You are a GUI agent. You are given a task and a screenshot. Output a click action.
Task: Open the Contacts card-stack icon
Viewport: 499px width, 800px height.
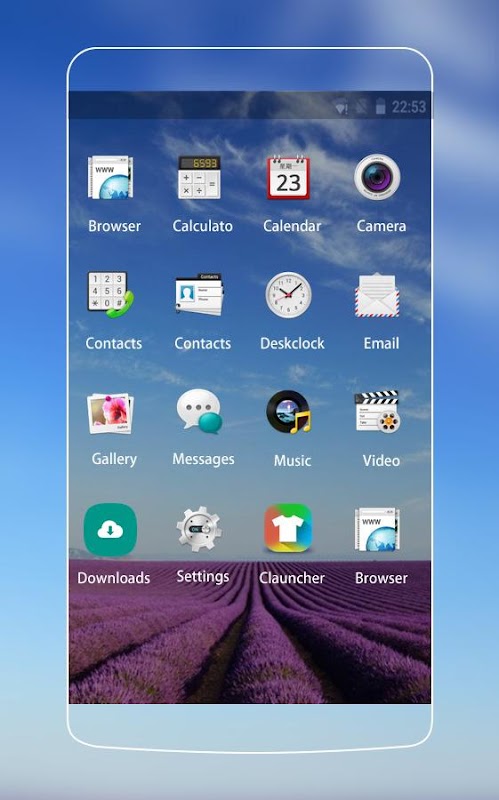[x=199, y=294]
